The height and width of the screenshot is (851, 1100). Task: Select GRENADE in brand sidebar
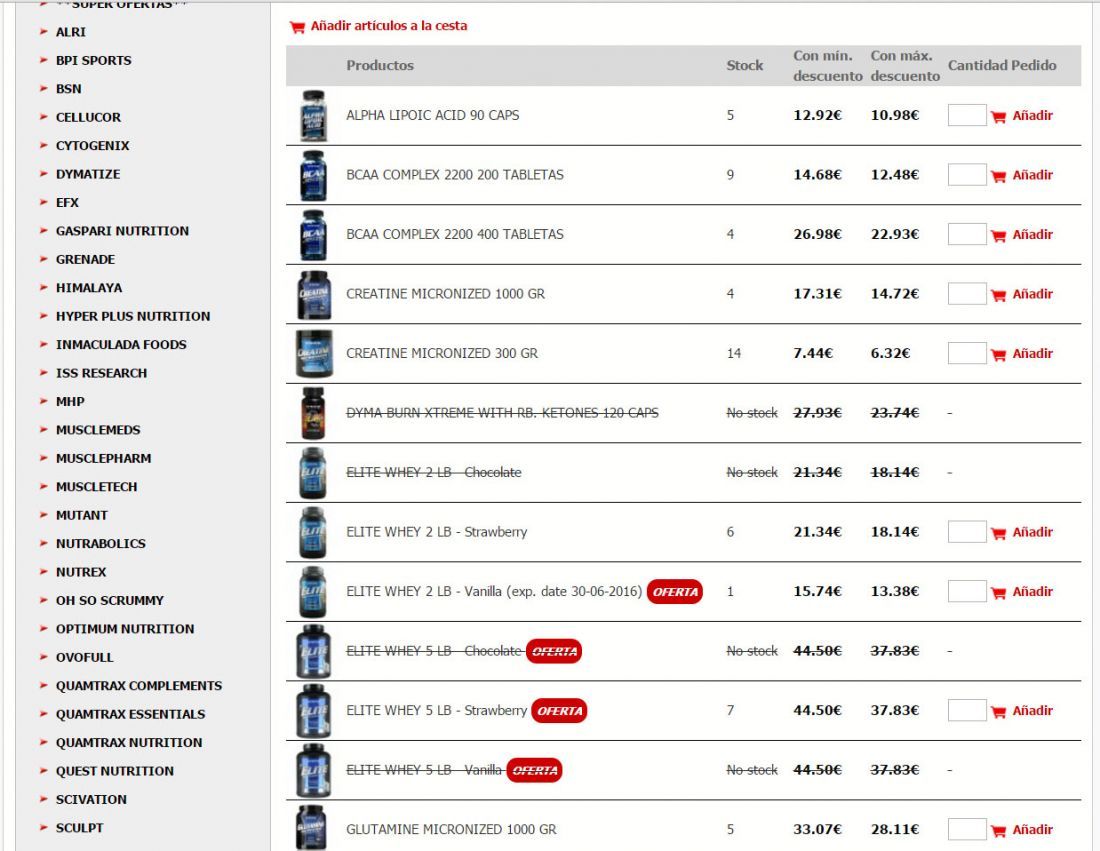86,260
